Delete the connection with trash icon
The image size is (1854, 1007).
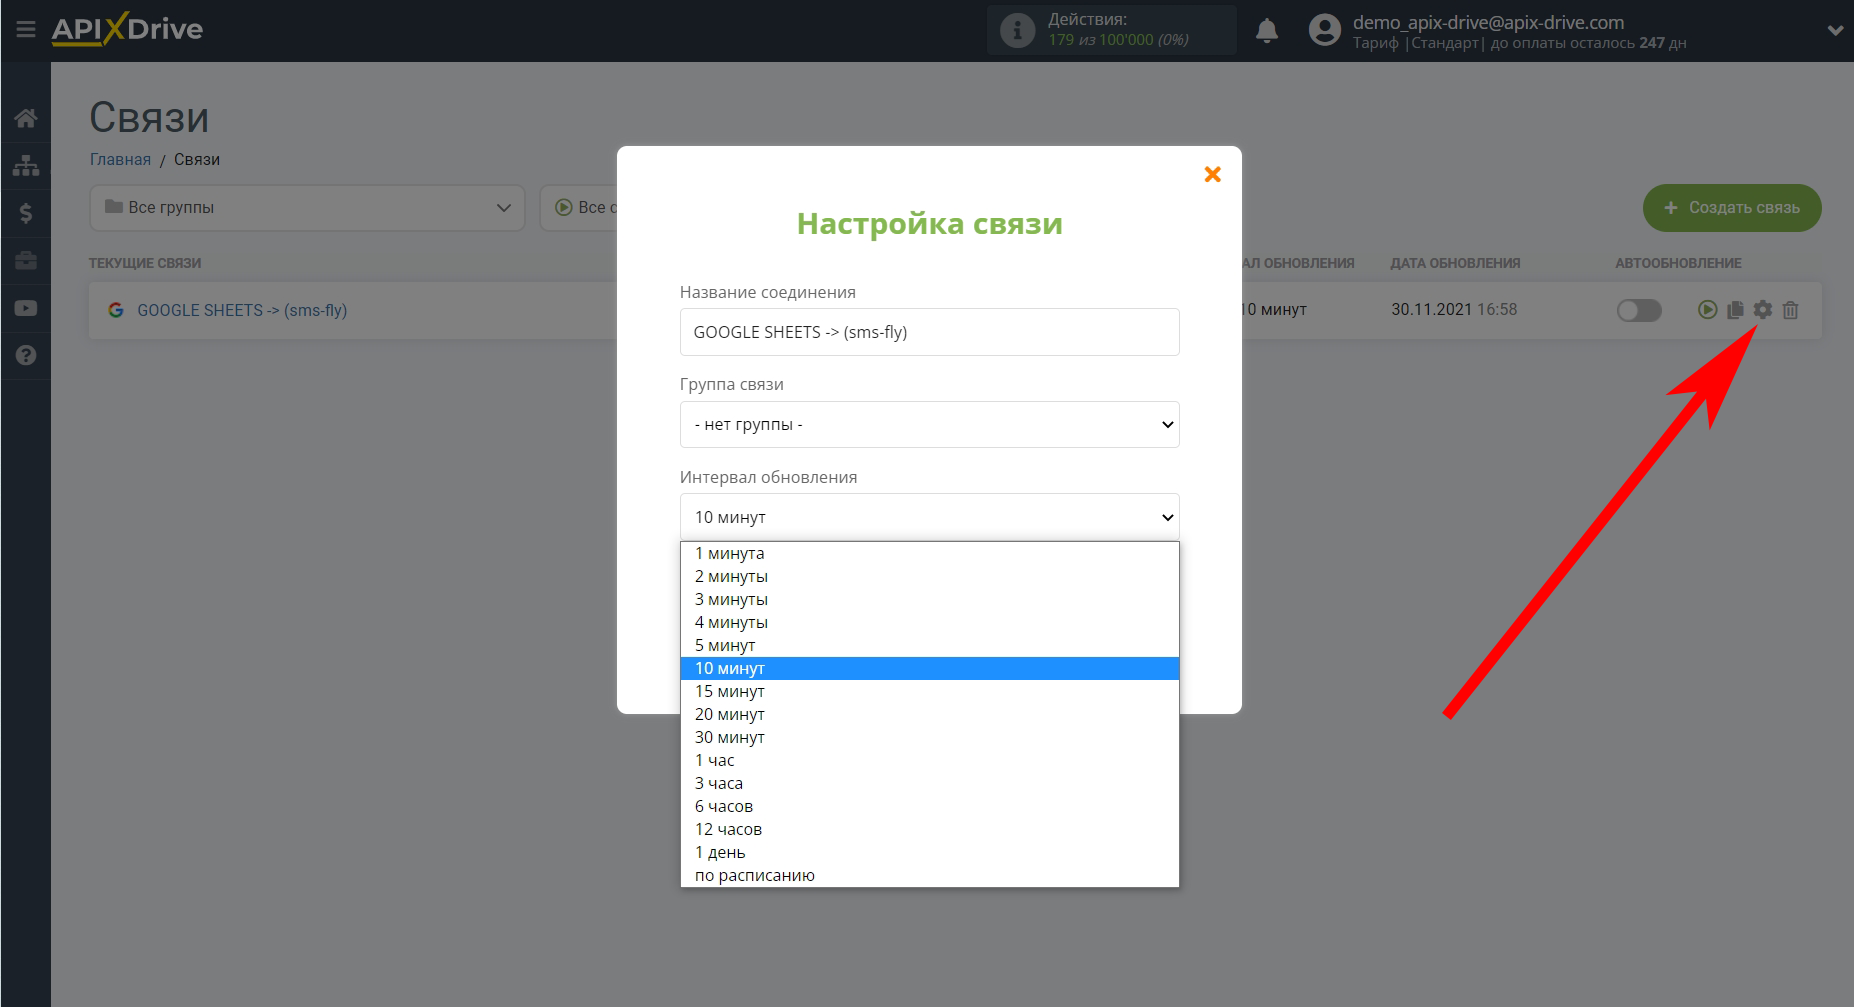pyautogui.click(x=1791, y=310)
